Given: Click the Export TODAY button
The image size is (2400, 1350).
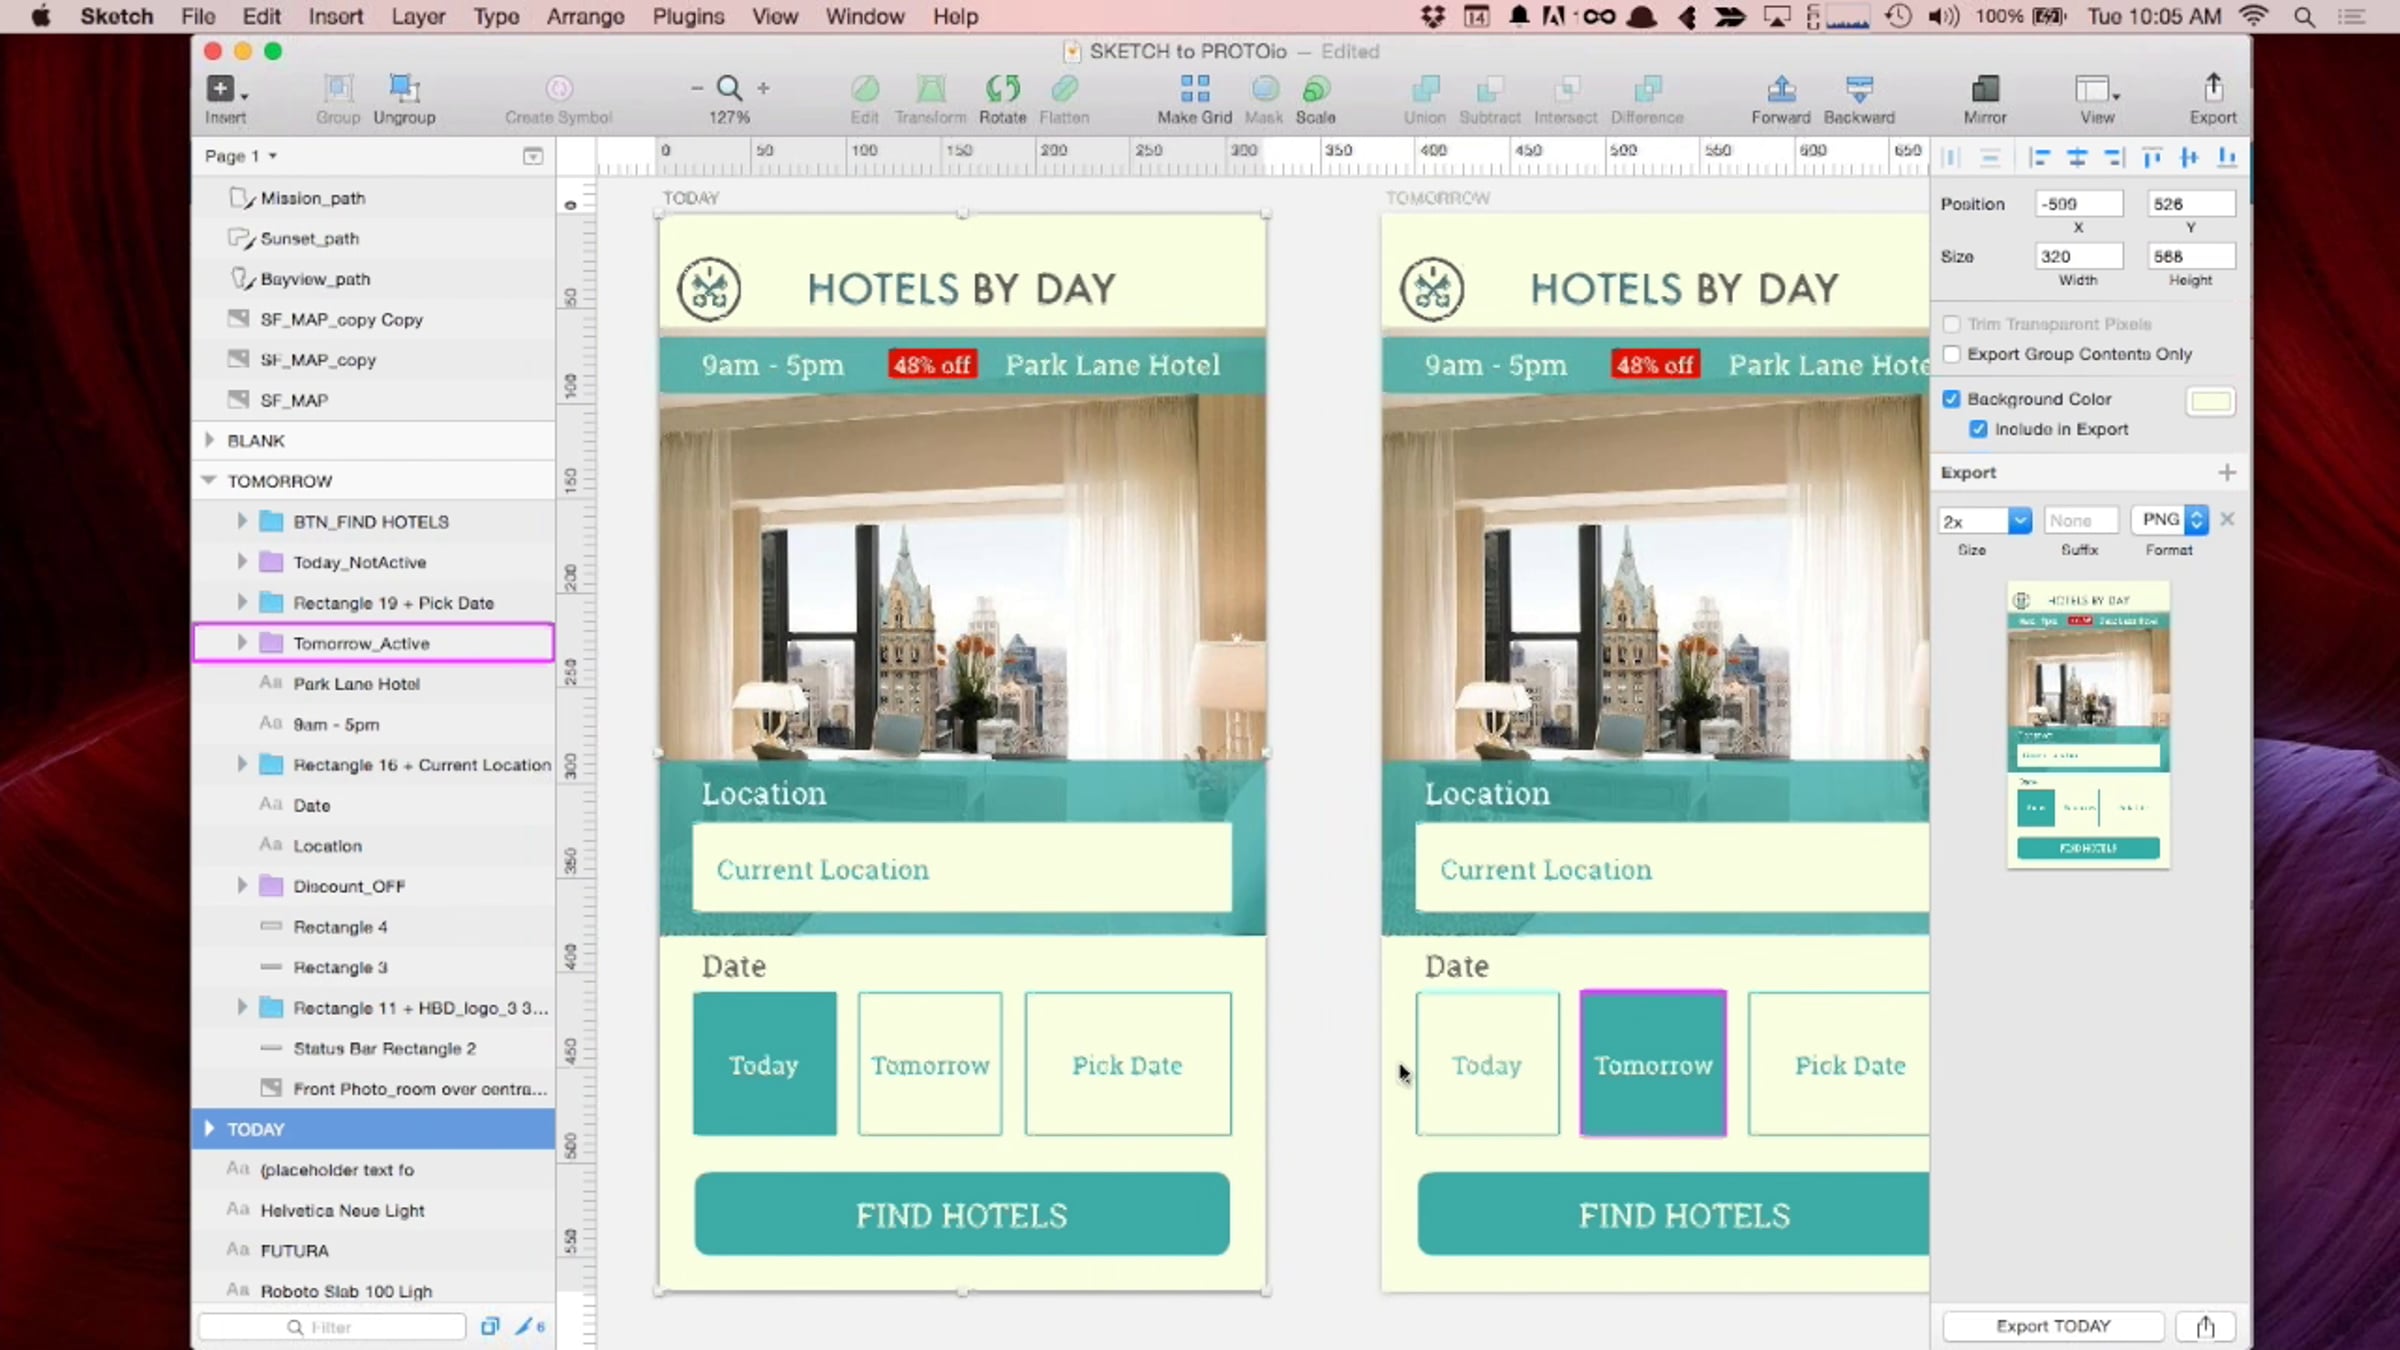Looking at the screenshot, I should (2052, 1326).
